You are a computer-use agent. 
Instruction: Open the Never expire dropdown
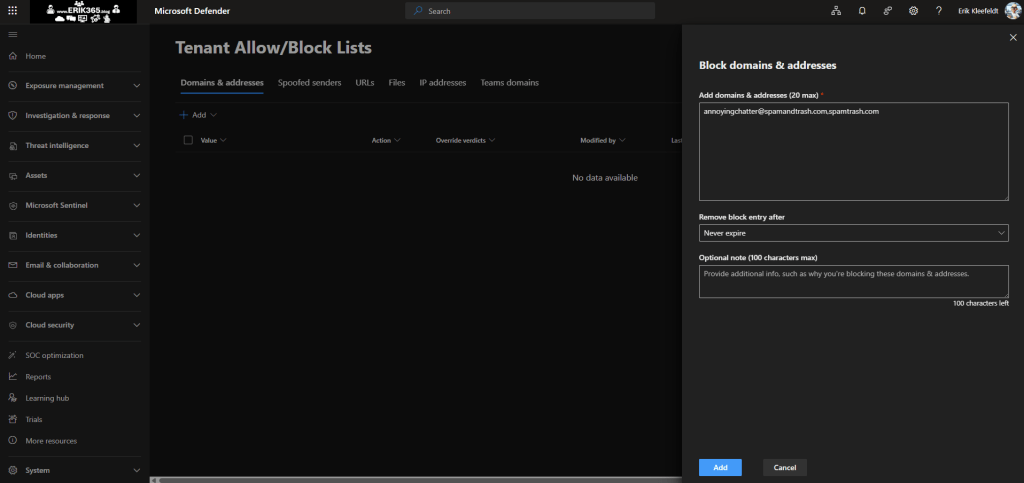[x=853, y=233]
